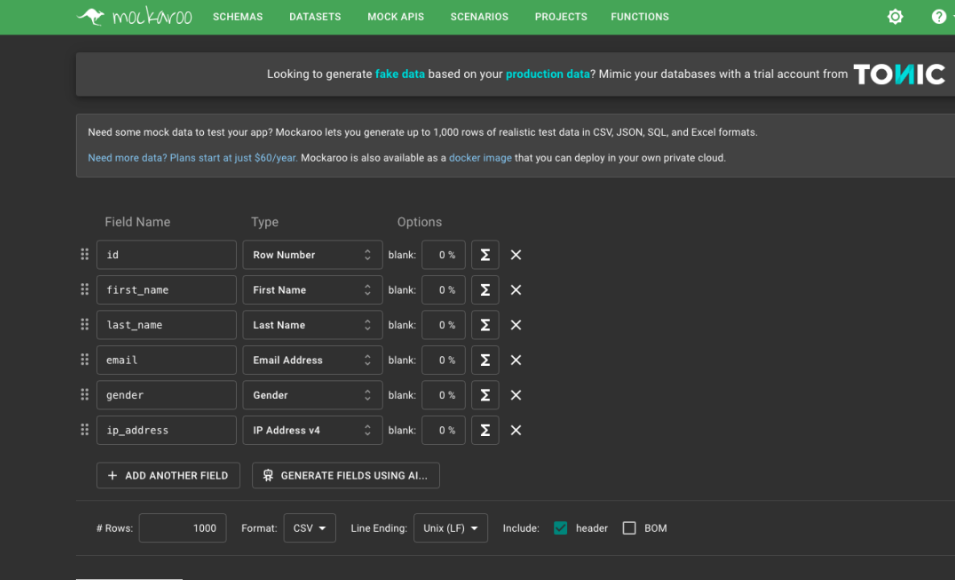The height and width of the screenshot is (580, 955).
Task: Grab the drag handle for gender row
Action: 85,394
